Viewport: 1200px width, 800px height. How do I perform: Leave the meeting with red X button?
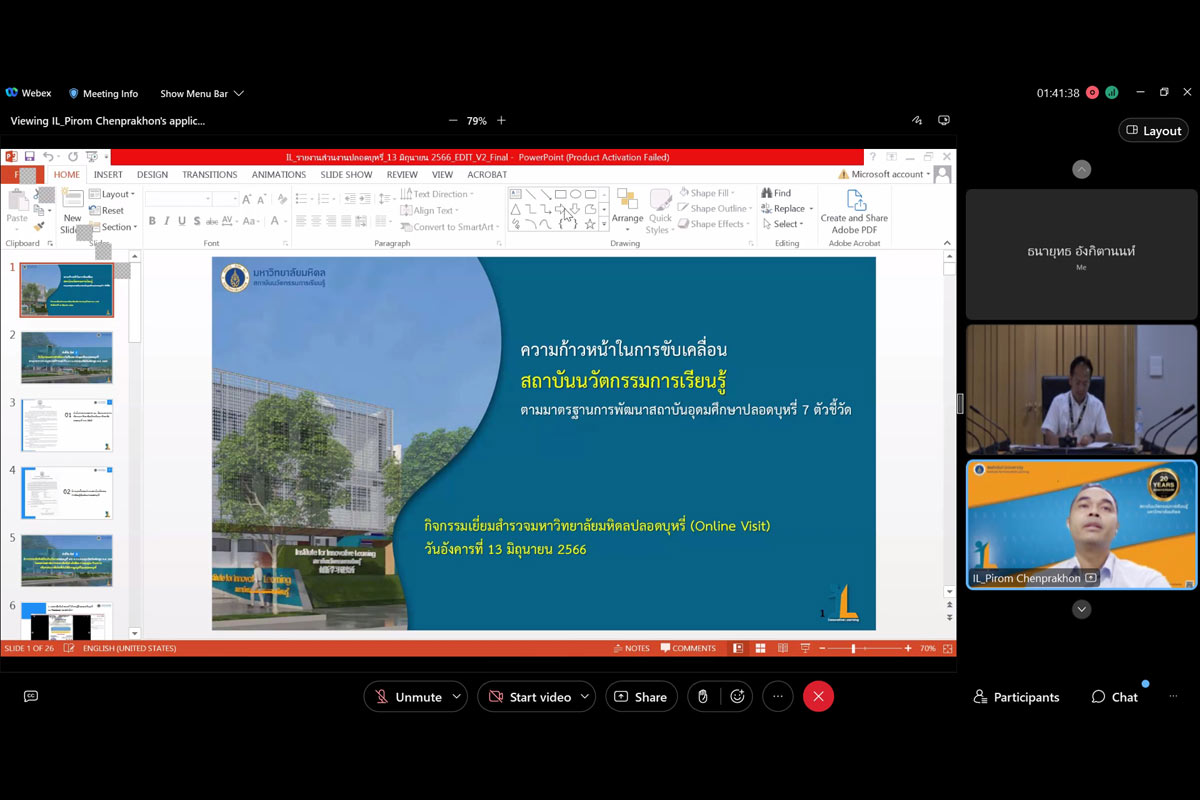click(x=818, y=697)
